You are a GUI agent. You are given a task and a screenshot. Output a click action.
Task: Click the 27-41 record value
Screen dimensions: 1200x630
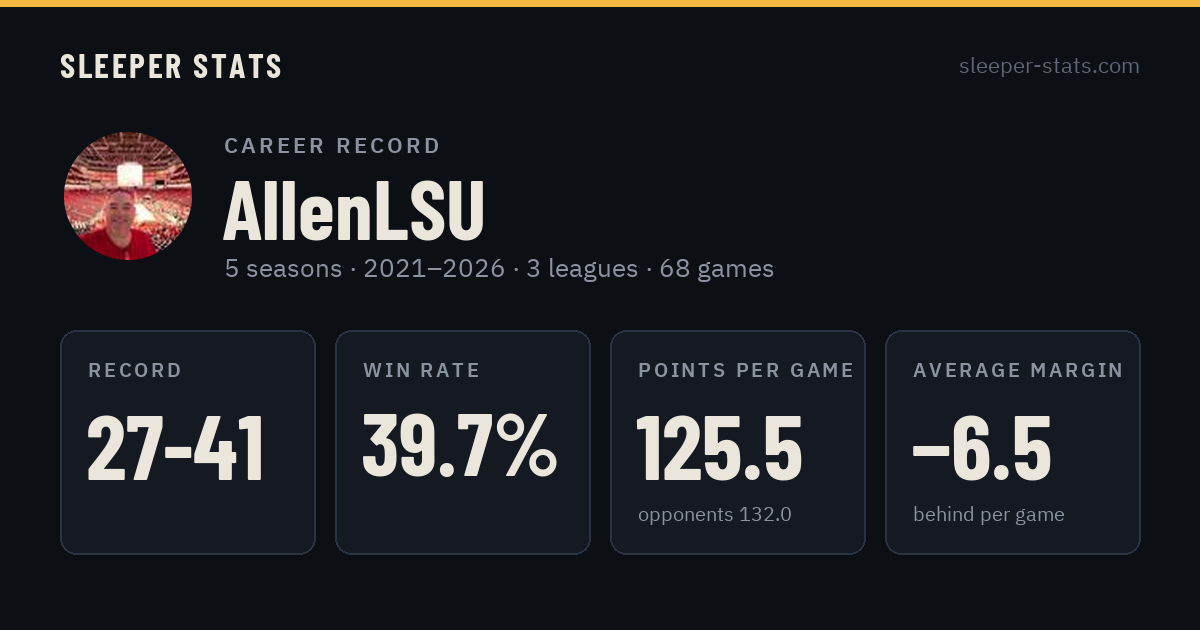176,448
